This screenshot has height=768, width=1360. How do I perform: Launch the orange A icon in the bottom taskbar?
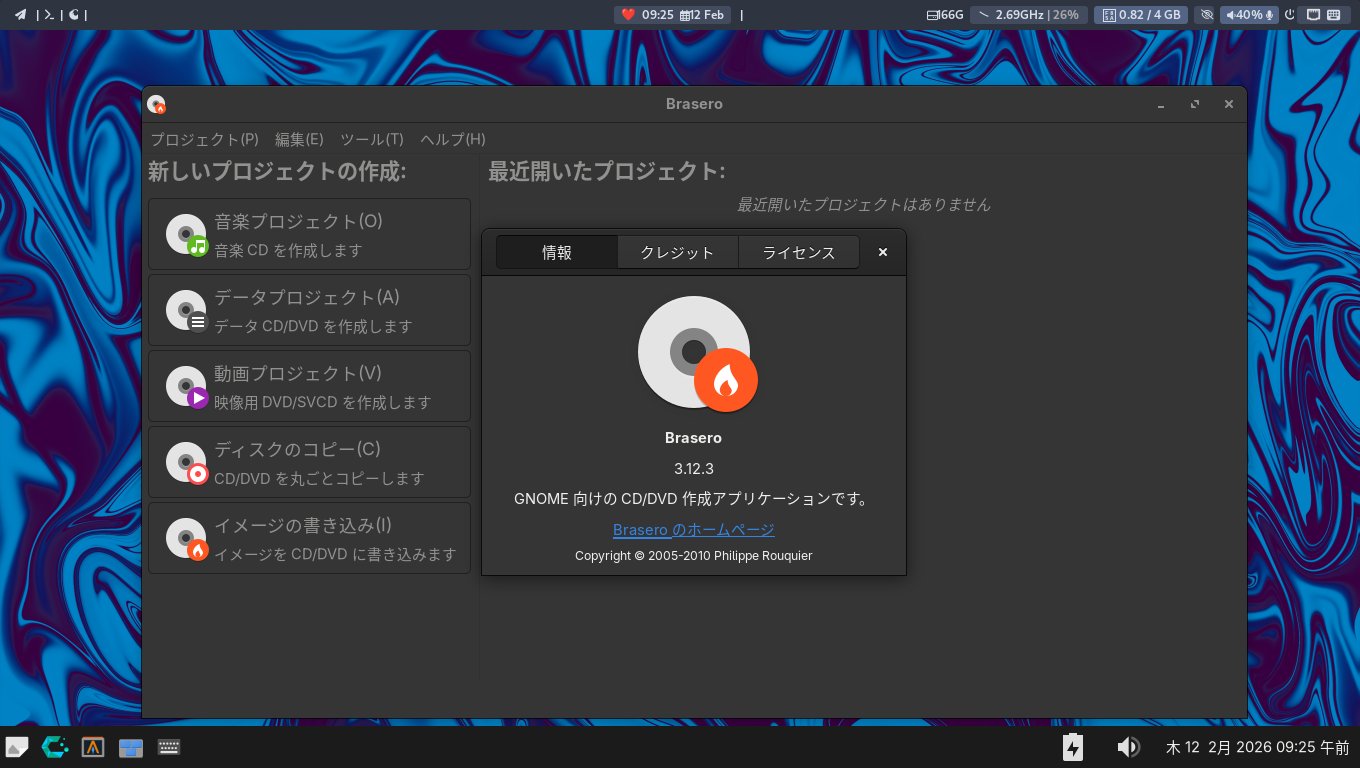[x=93, y=747]
